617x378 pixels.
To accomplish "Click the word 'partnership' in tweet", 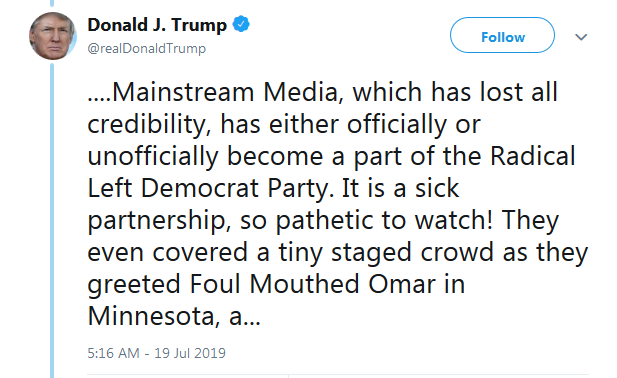I will [156, 221].
